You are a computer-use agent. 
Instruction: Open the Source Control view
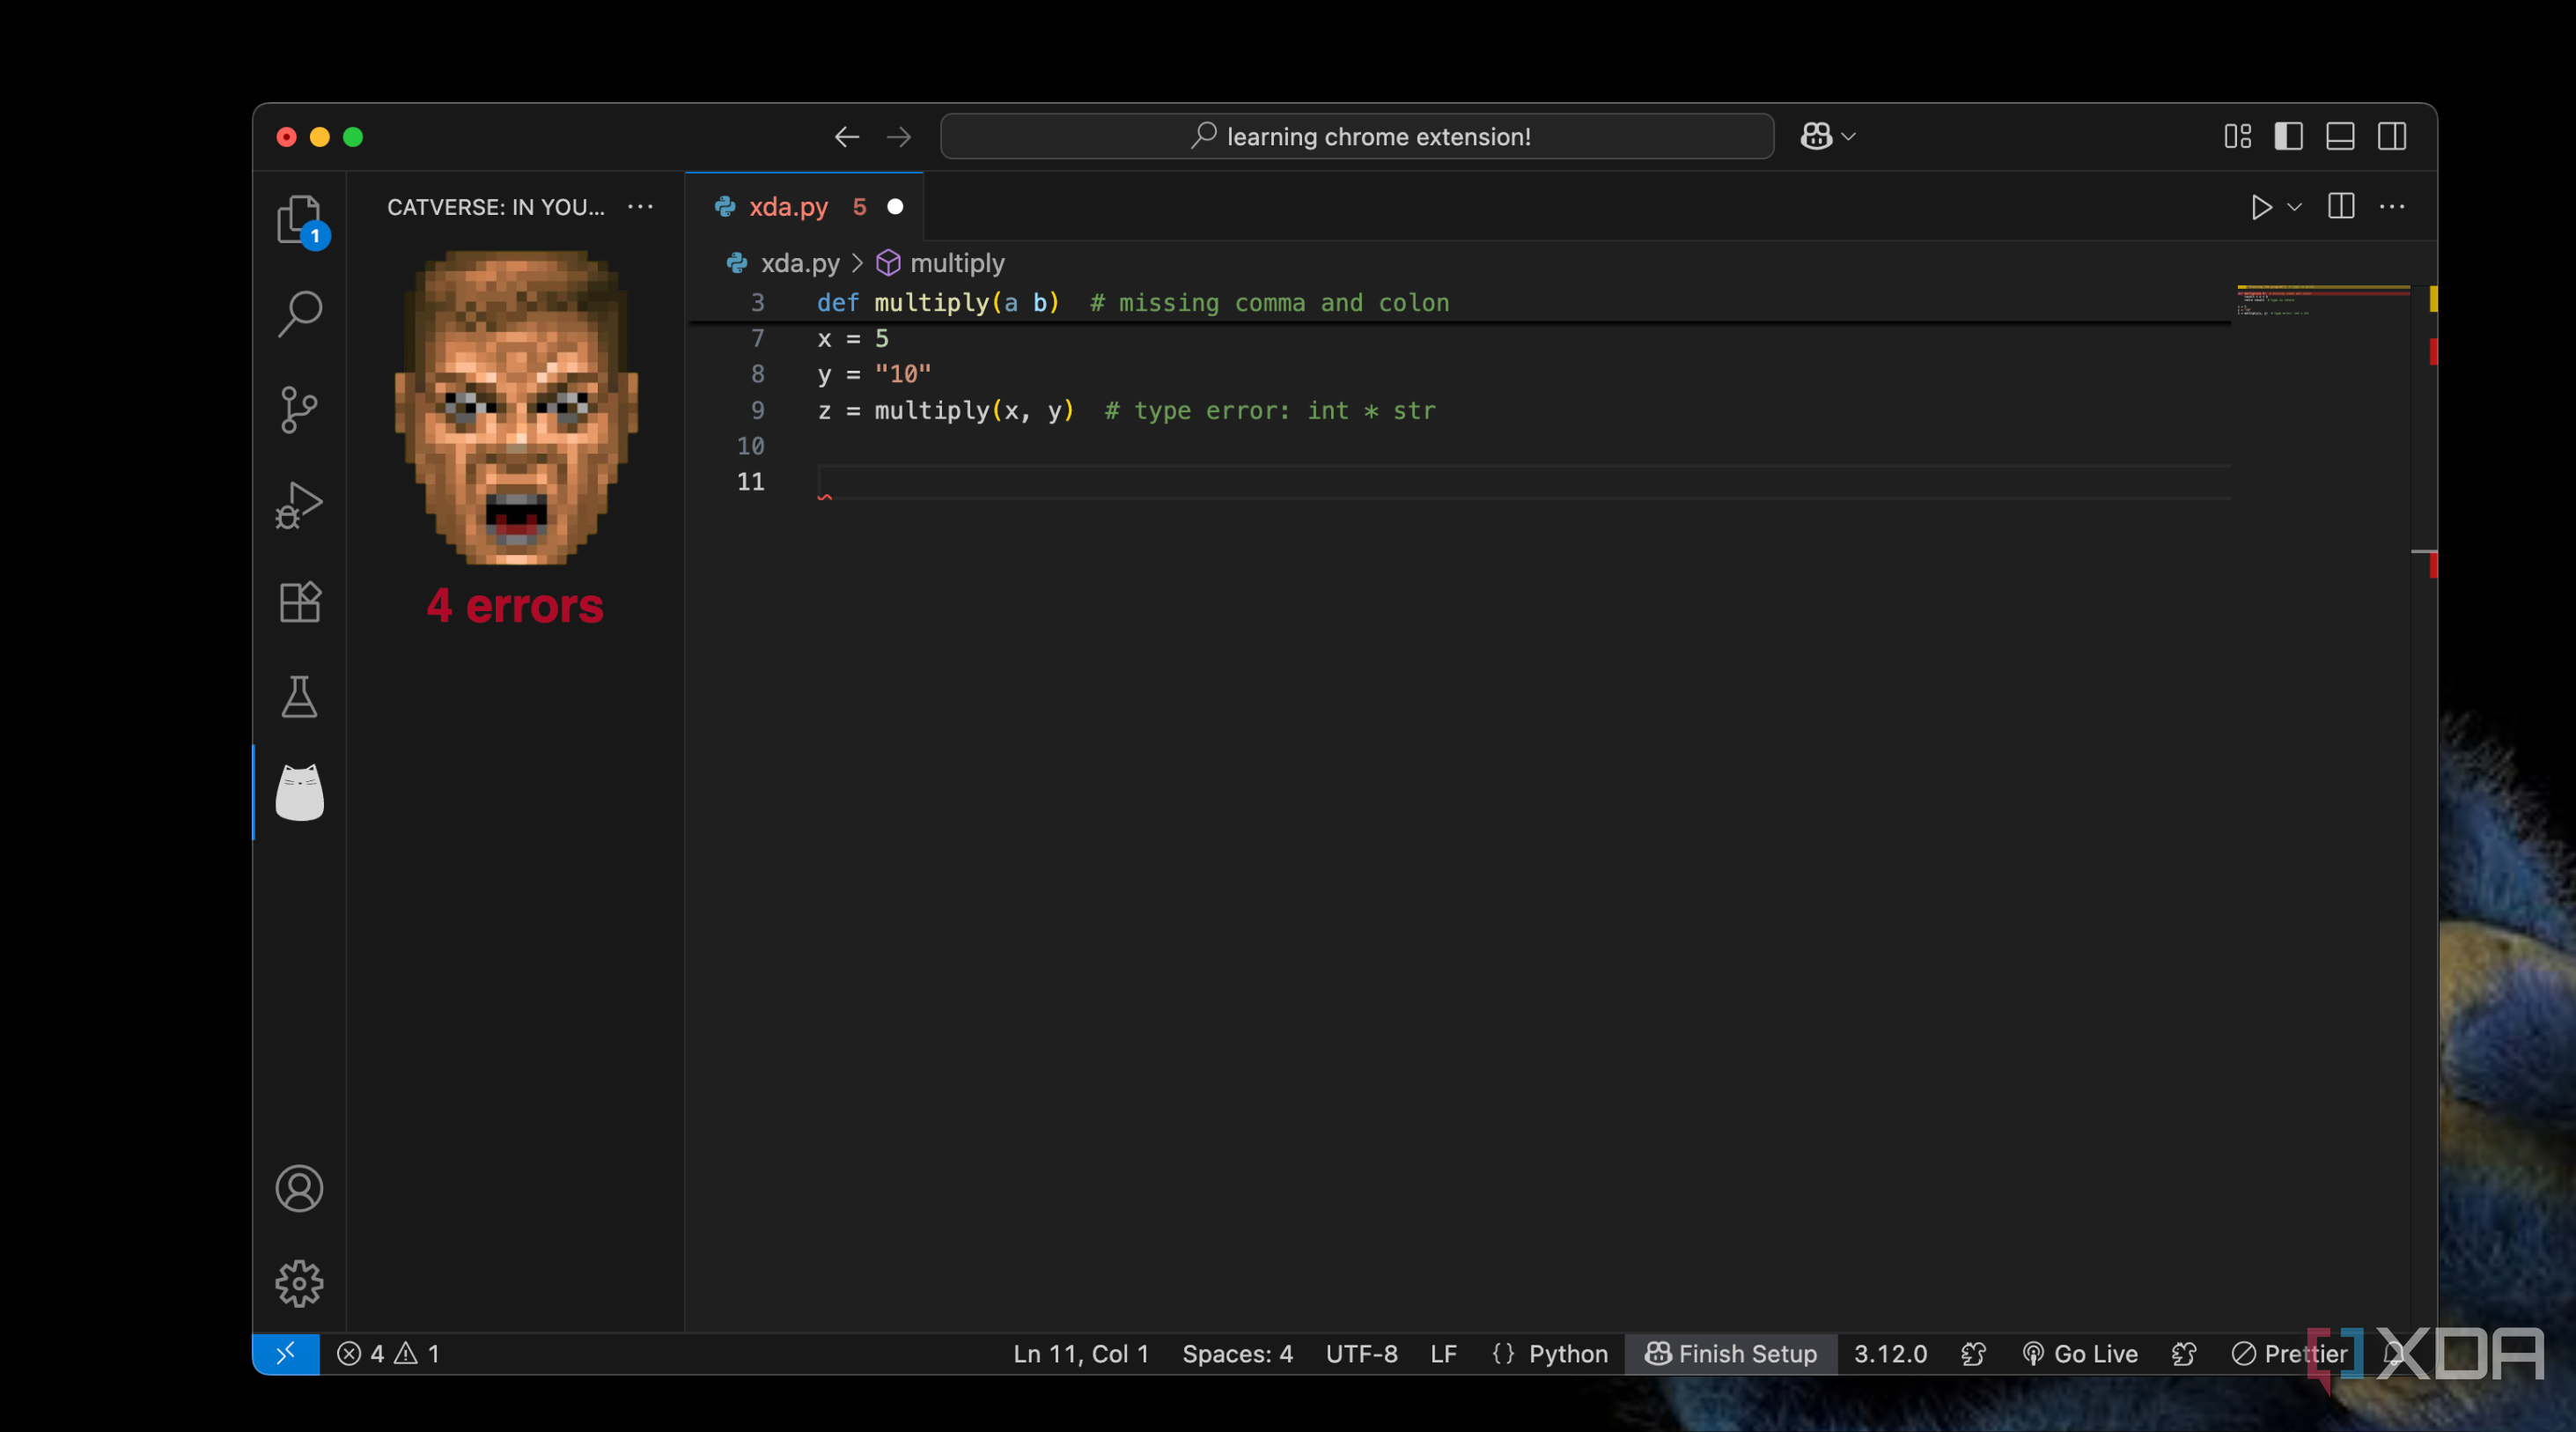tap(299, 410)
